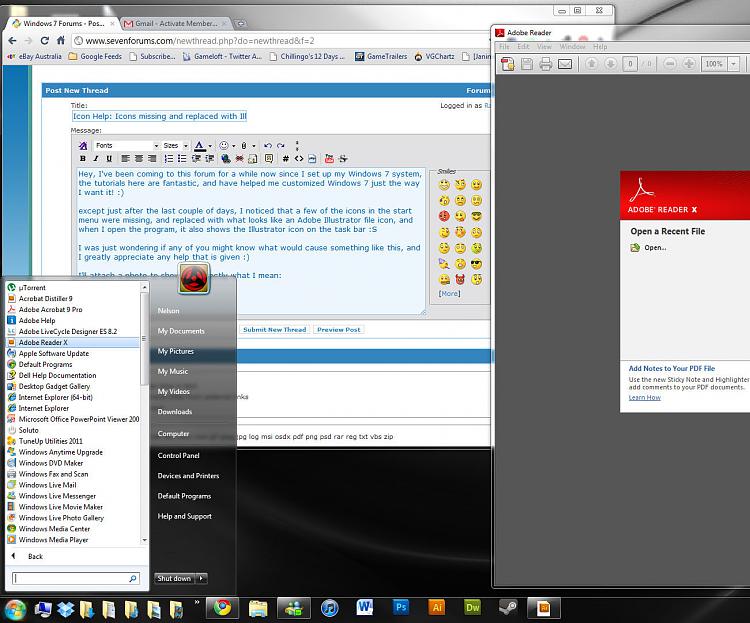Screen dimensions: 750x623
Task: Open the Help menu in Adobe Reader
Action: click(x=600, y=46)
